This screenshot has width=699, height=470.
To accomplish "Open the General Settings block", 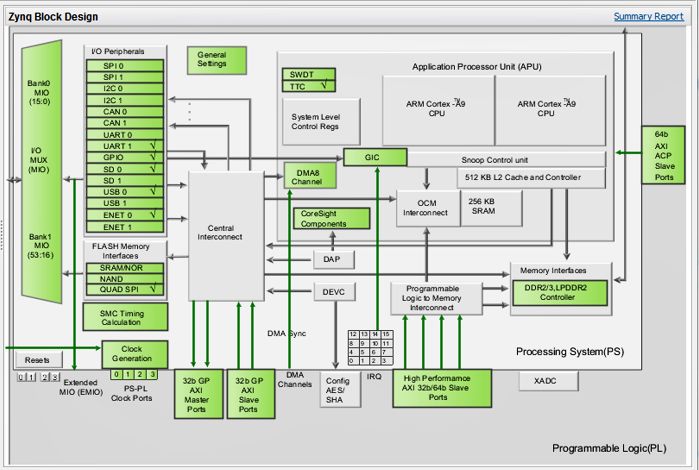I will (x=217, y=60).
